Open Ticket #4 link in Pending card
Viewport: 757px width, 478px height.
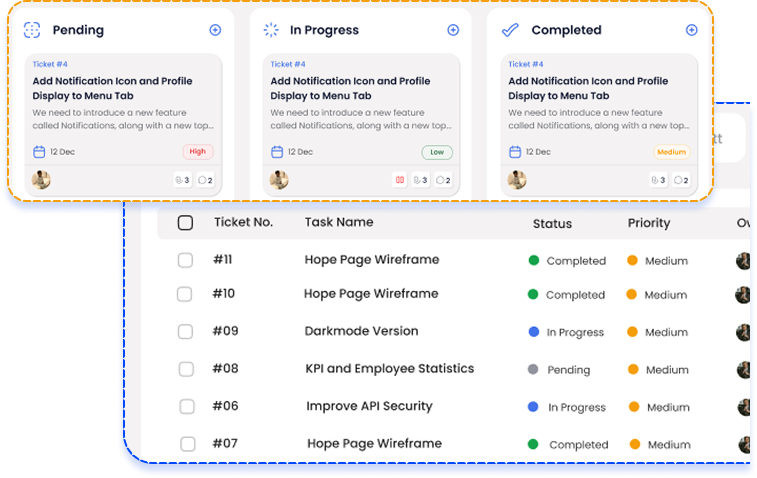click(50, 64)
